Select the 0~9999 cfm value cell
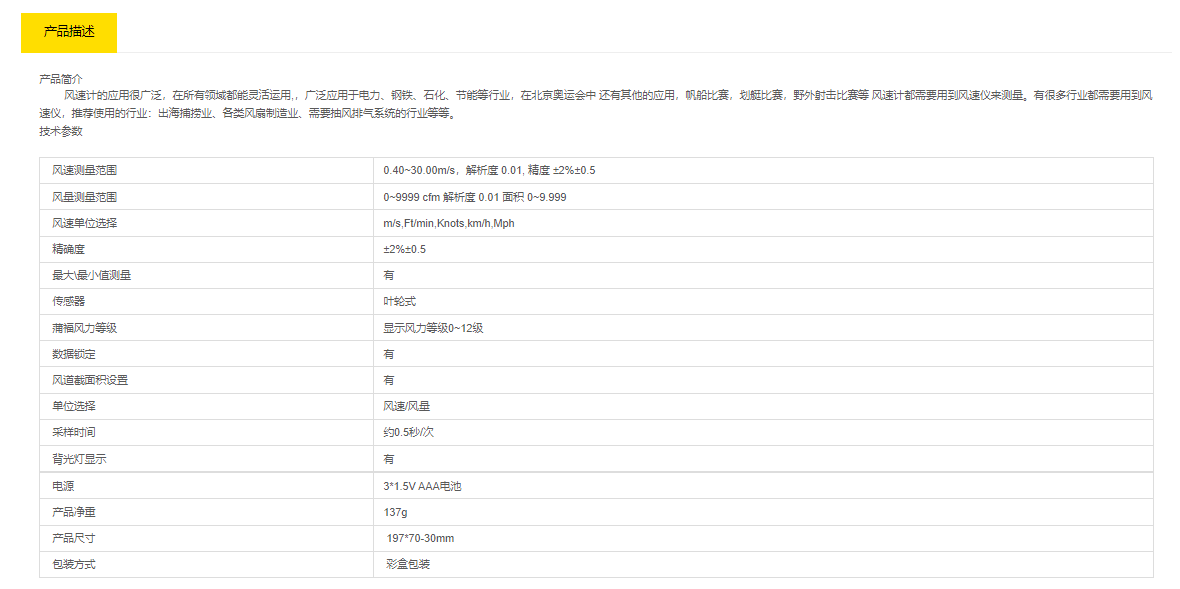1180x589 pixels. pyautogui.click(x=474, y=197)
